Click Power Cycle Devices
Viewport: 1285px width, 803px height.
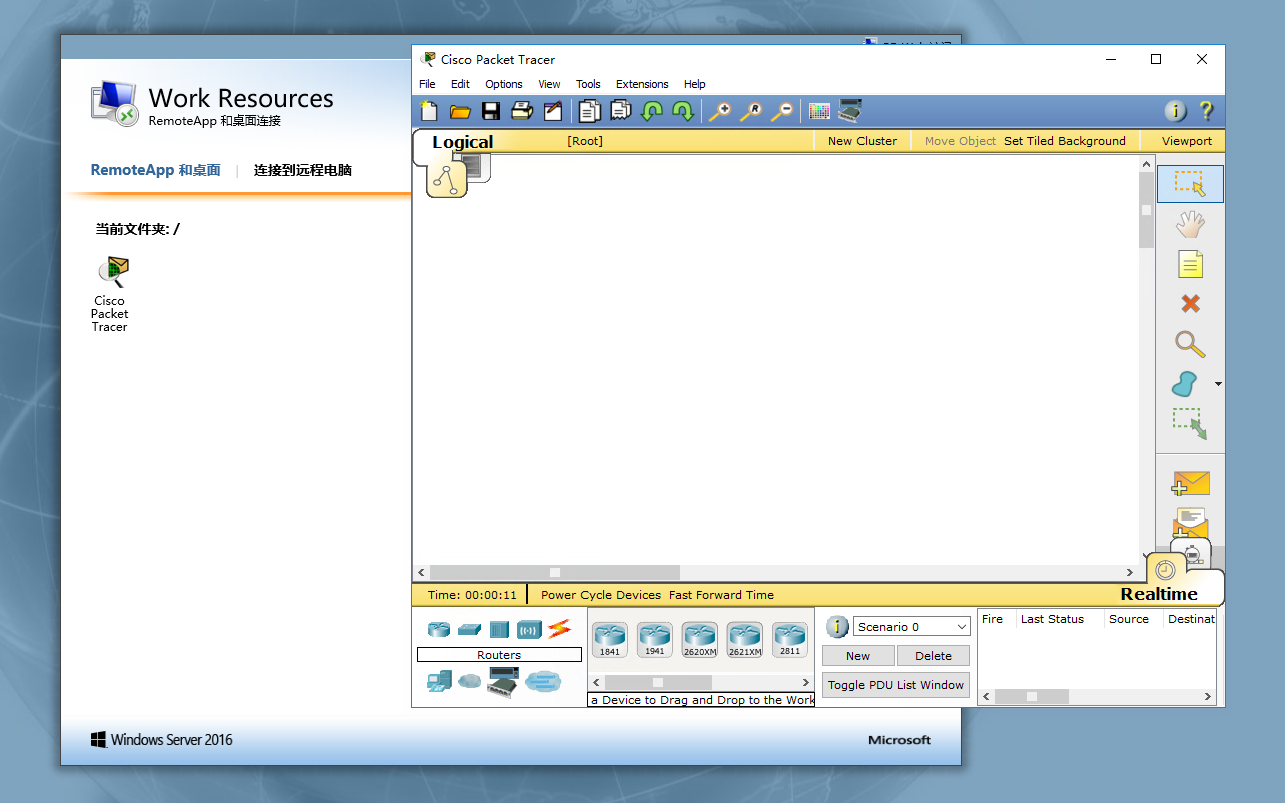[601, 595]
